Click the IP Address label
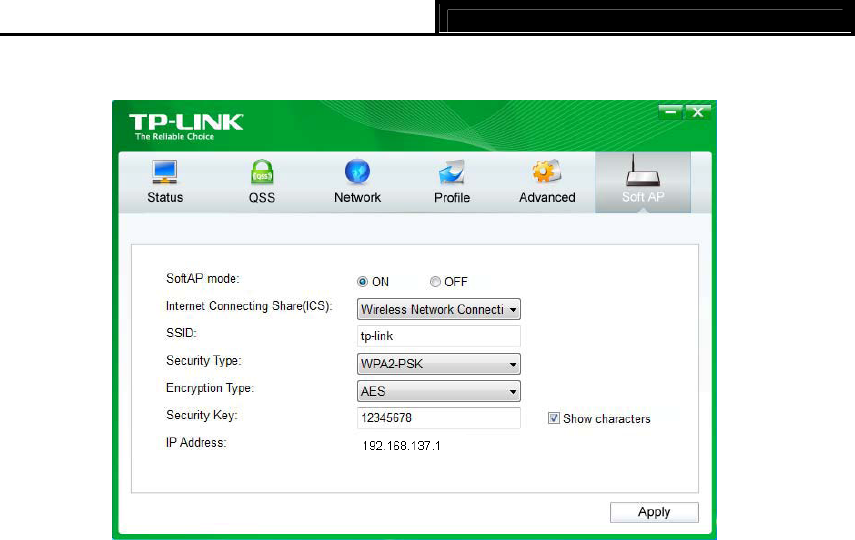Image resolution: width=855 pixels, height=540 pixels. pos(196,442)
